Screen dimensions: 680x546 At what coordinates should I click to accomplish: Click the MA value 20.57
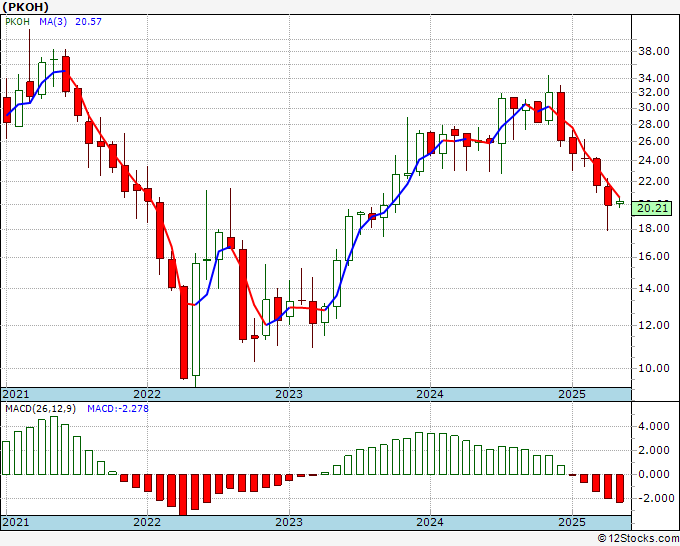[x=88, y=21]
